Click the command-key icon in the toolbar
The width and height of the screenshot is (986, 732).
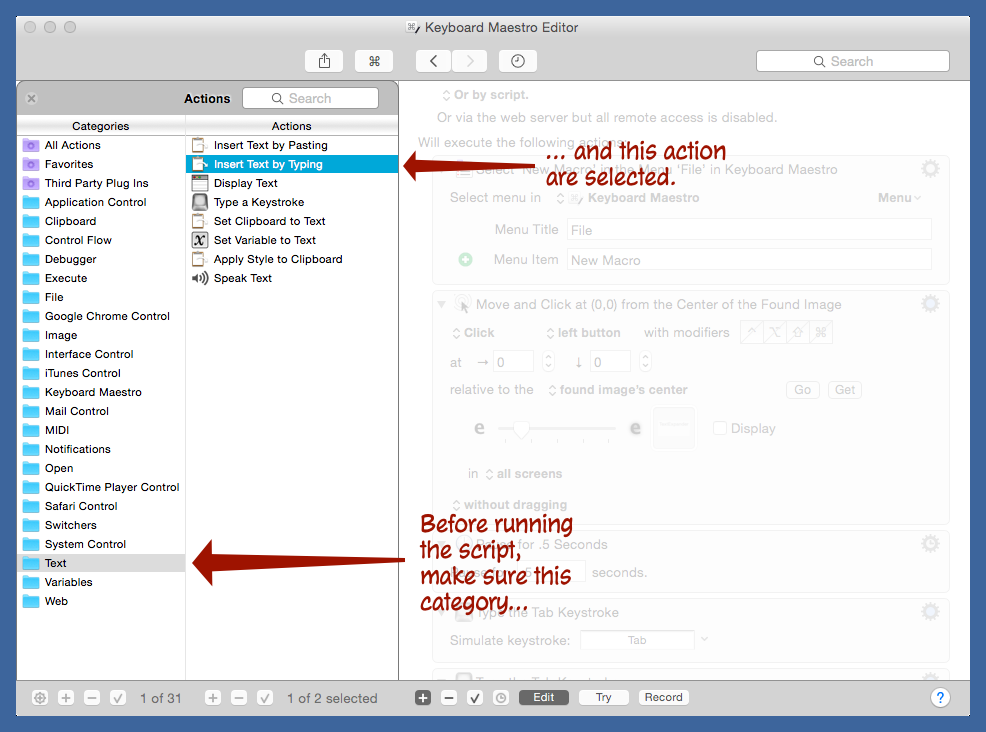coord(373,60)
